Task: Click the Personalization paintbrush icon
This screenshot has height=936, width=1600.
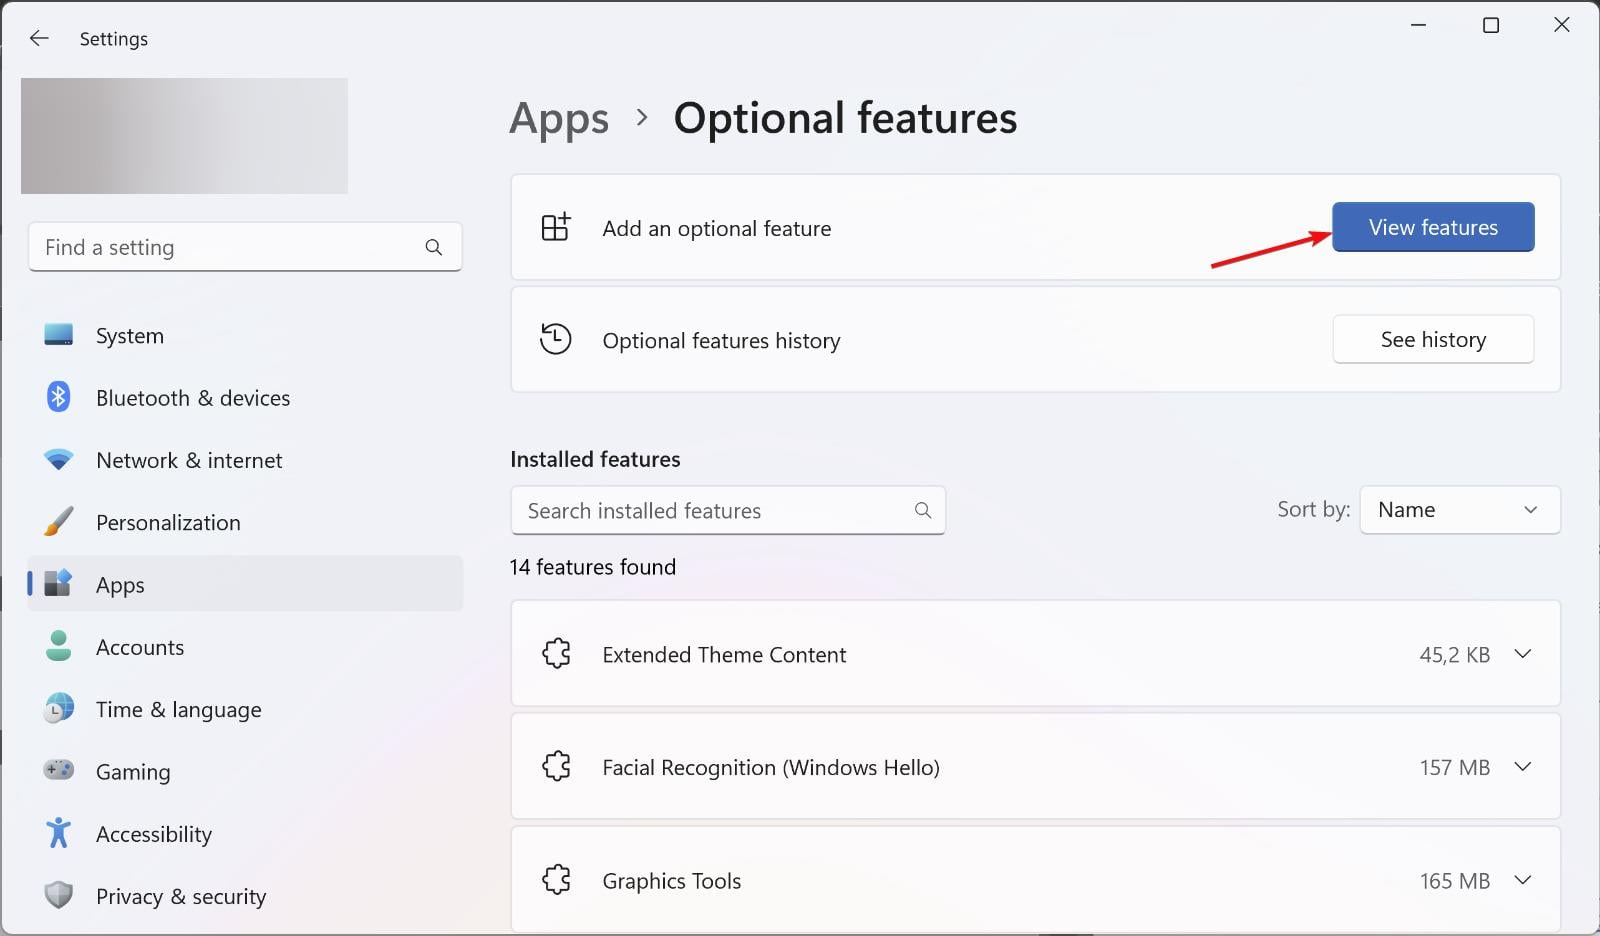Action: pyautogui.click(x=58, y=522)
